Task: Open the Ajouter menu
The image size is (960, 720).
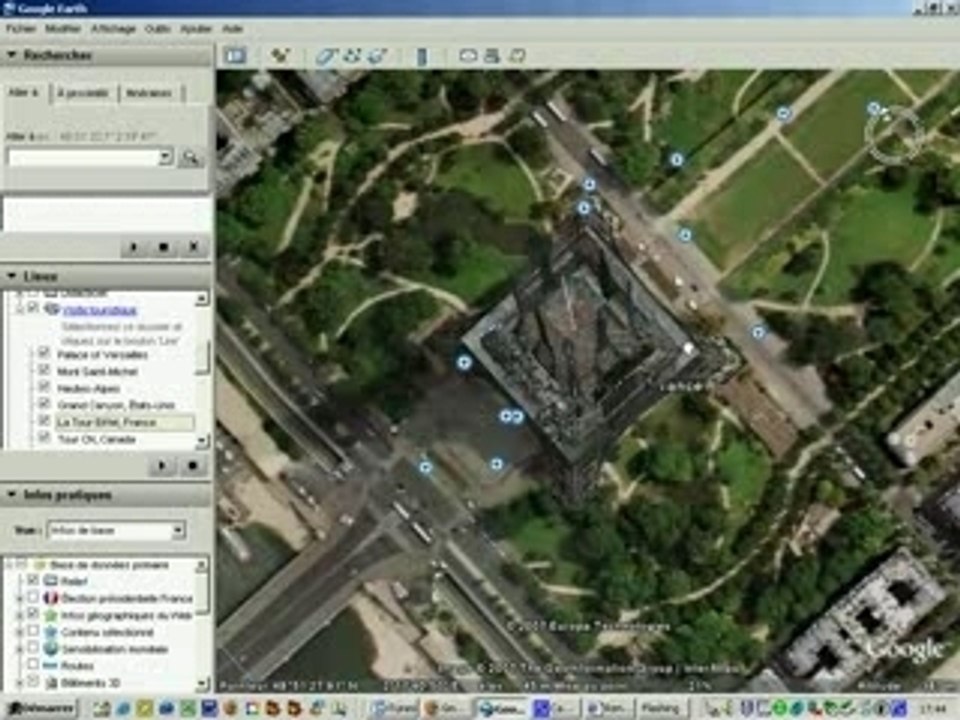Action: 196,29
